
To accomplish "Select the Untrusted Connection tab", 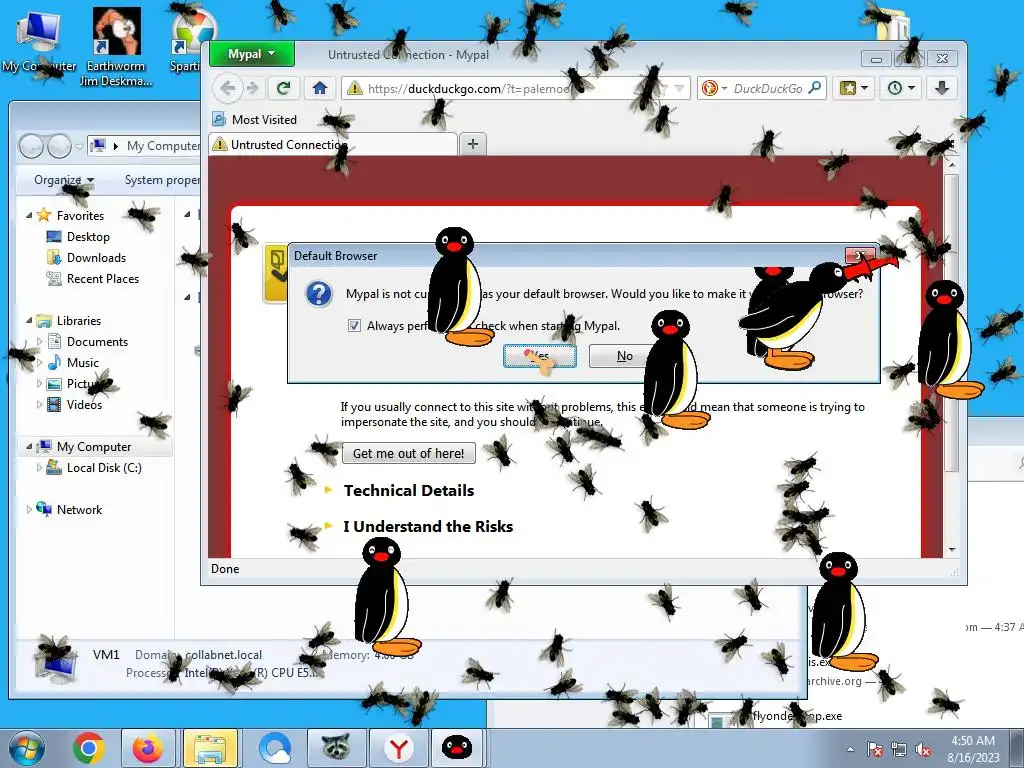I will (333, 144).
